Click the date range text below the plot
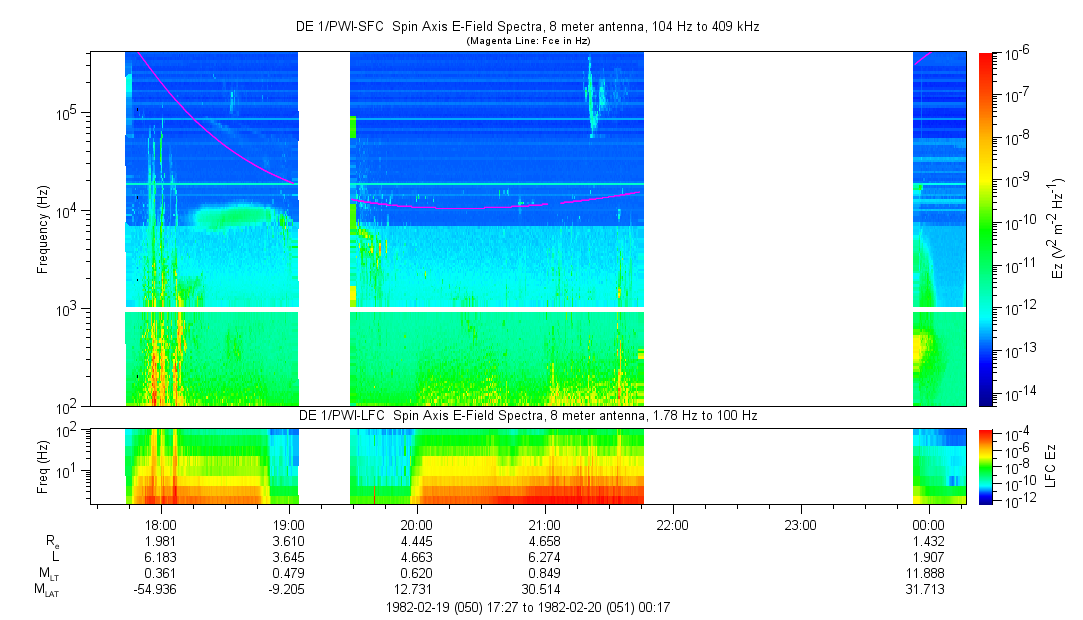This screenshot has width=1083, height=620. coord(528,607)
